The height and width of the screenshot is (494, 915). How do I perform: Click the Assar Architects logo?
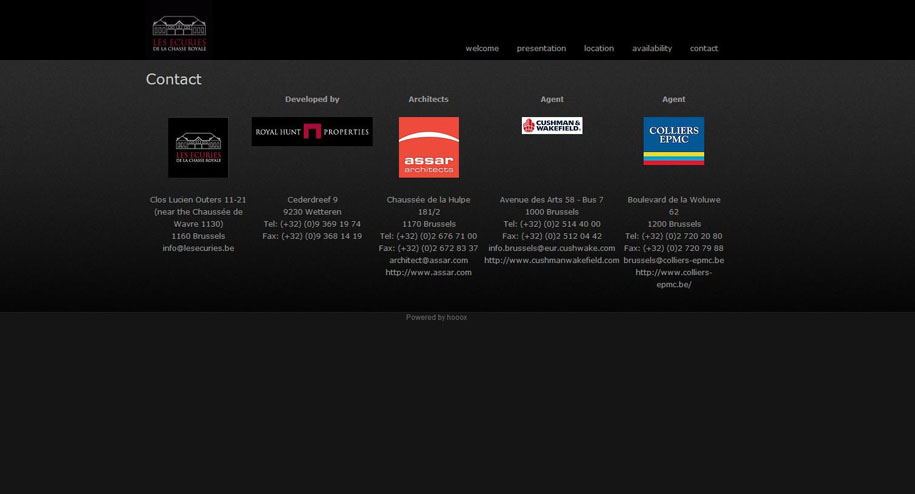[429, 148]
